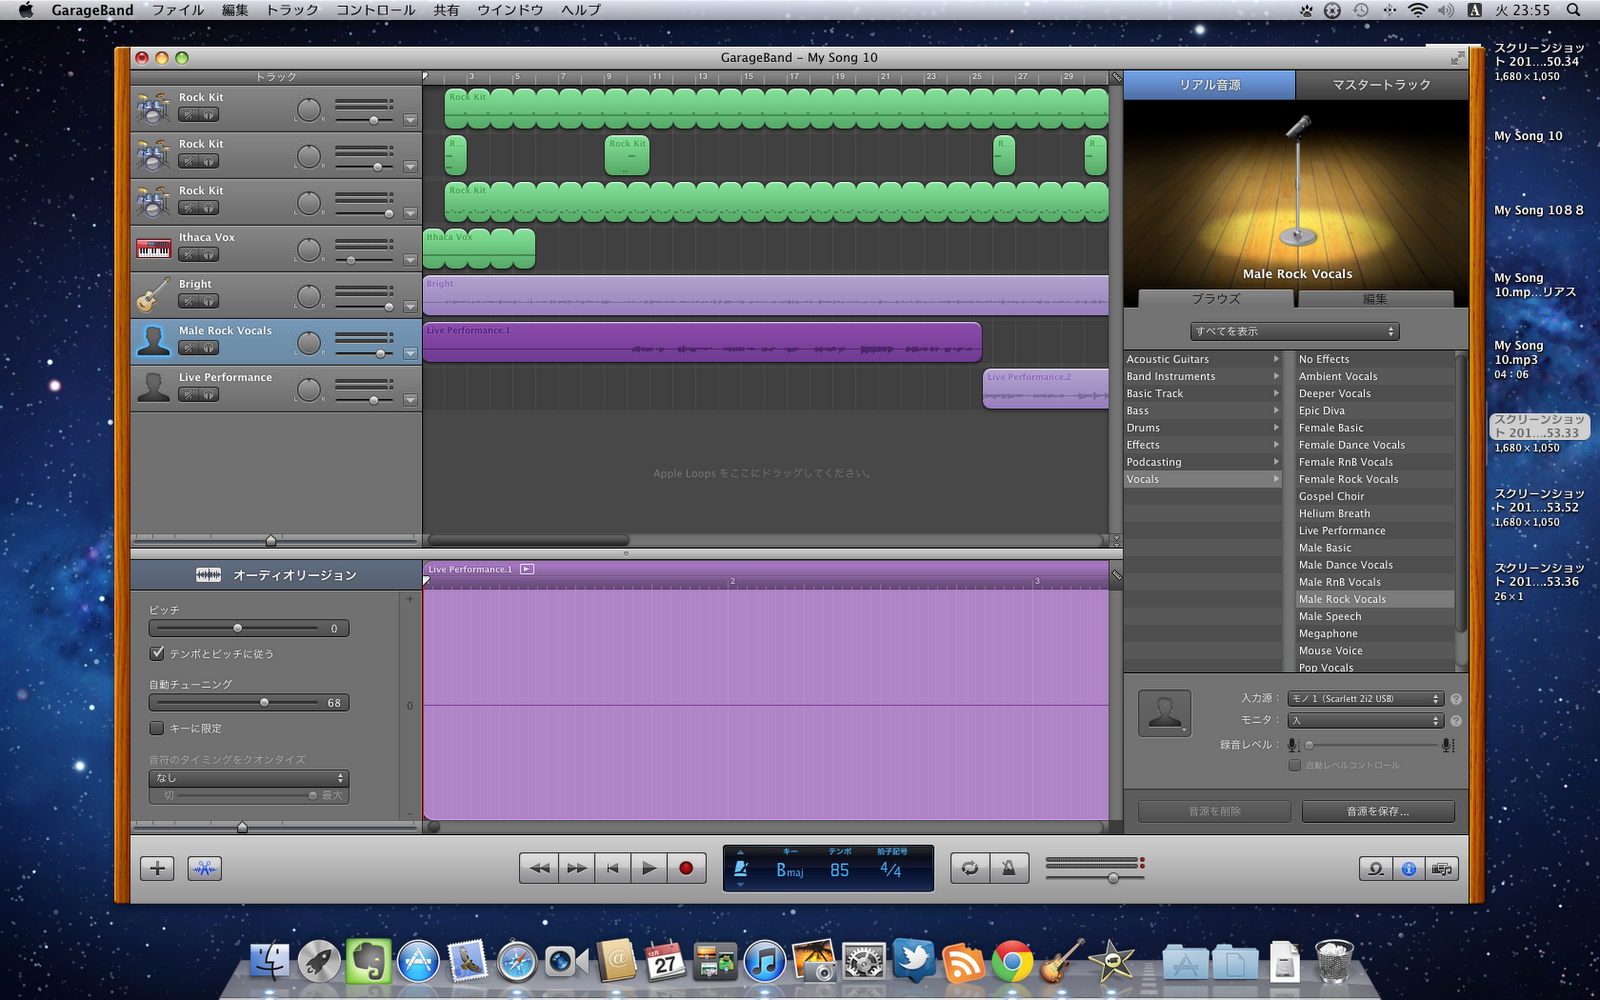
Task: Expand automation arrow on Live Performance track
Action: 410,400
